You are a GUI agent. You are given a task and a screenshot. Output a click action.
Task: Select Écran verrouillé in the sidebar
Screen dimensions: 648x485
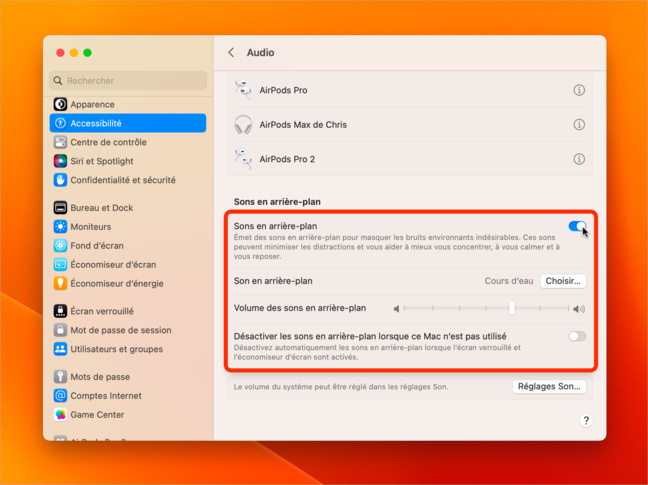[x=128, y=311]
